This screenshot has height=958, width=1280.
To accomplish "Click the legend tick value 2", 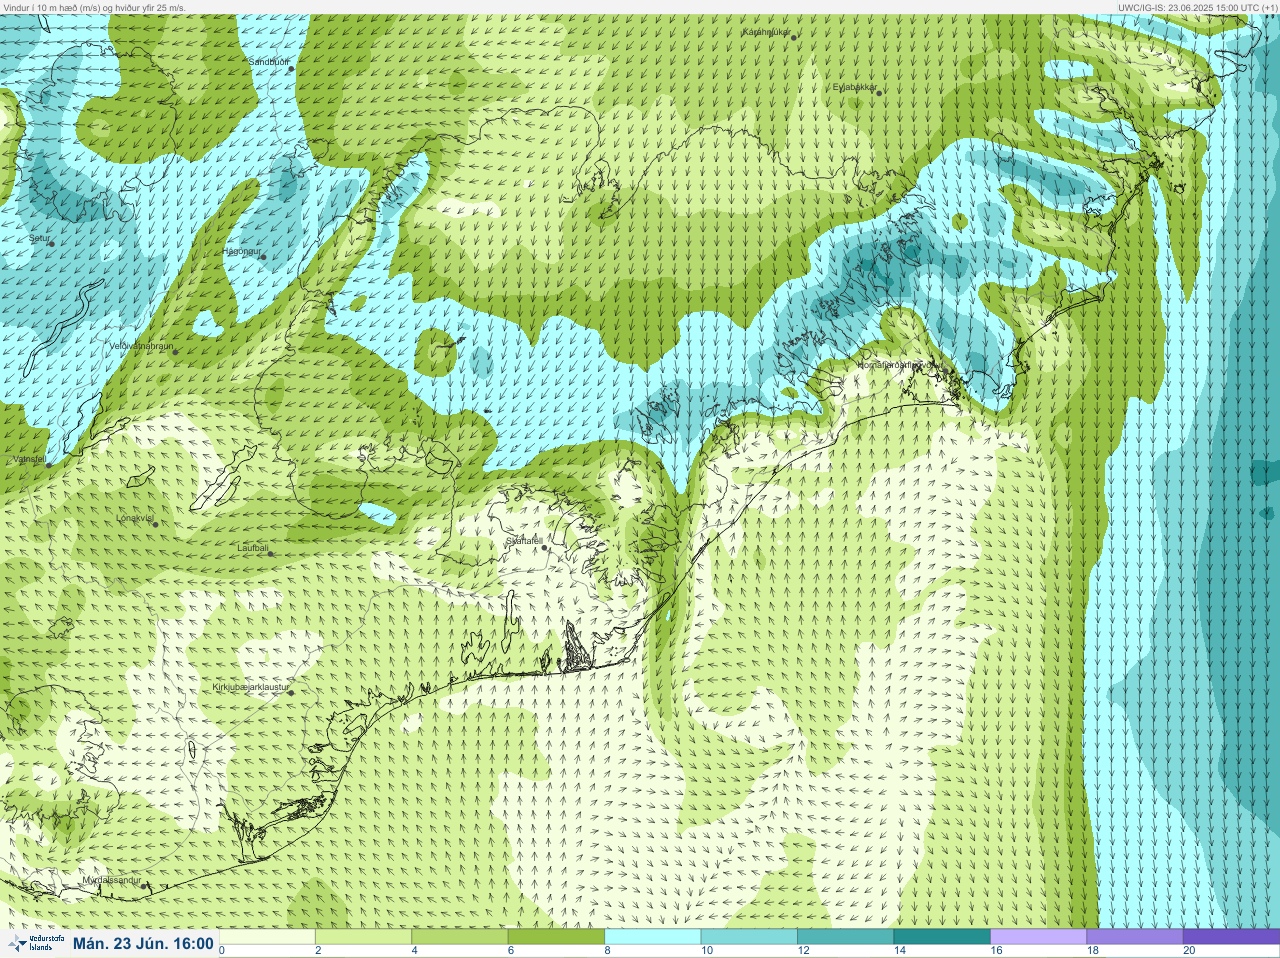I will tap(318, 950).
